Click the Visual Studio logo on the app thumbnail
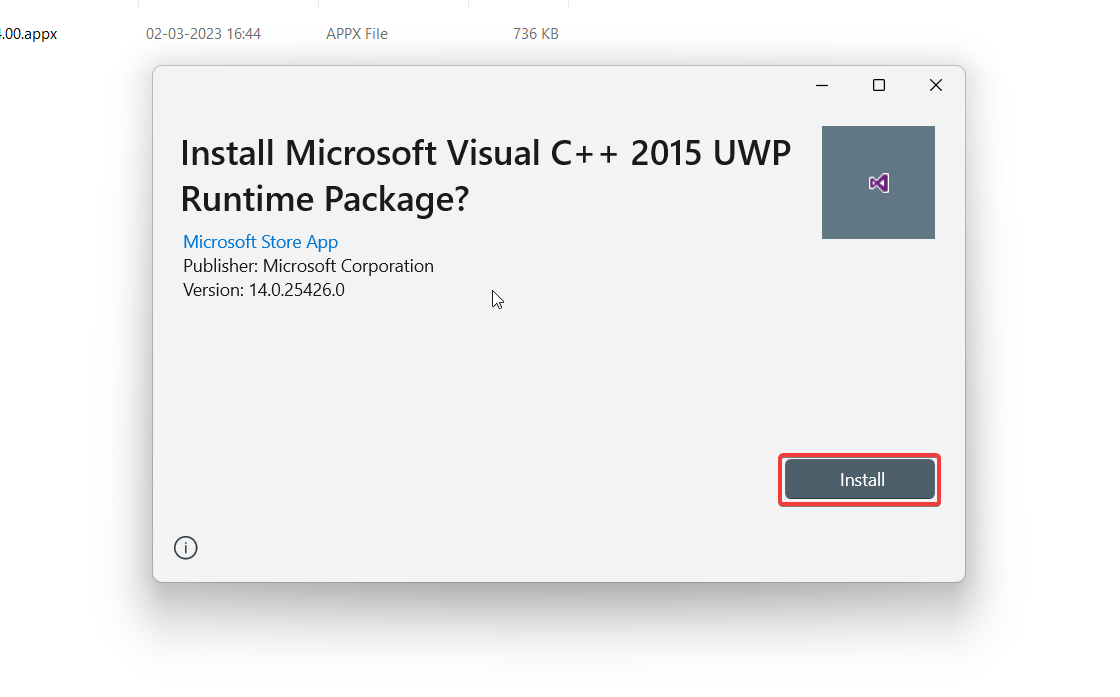 pos(878,182)
